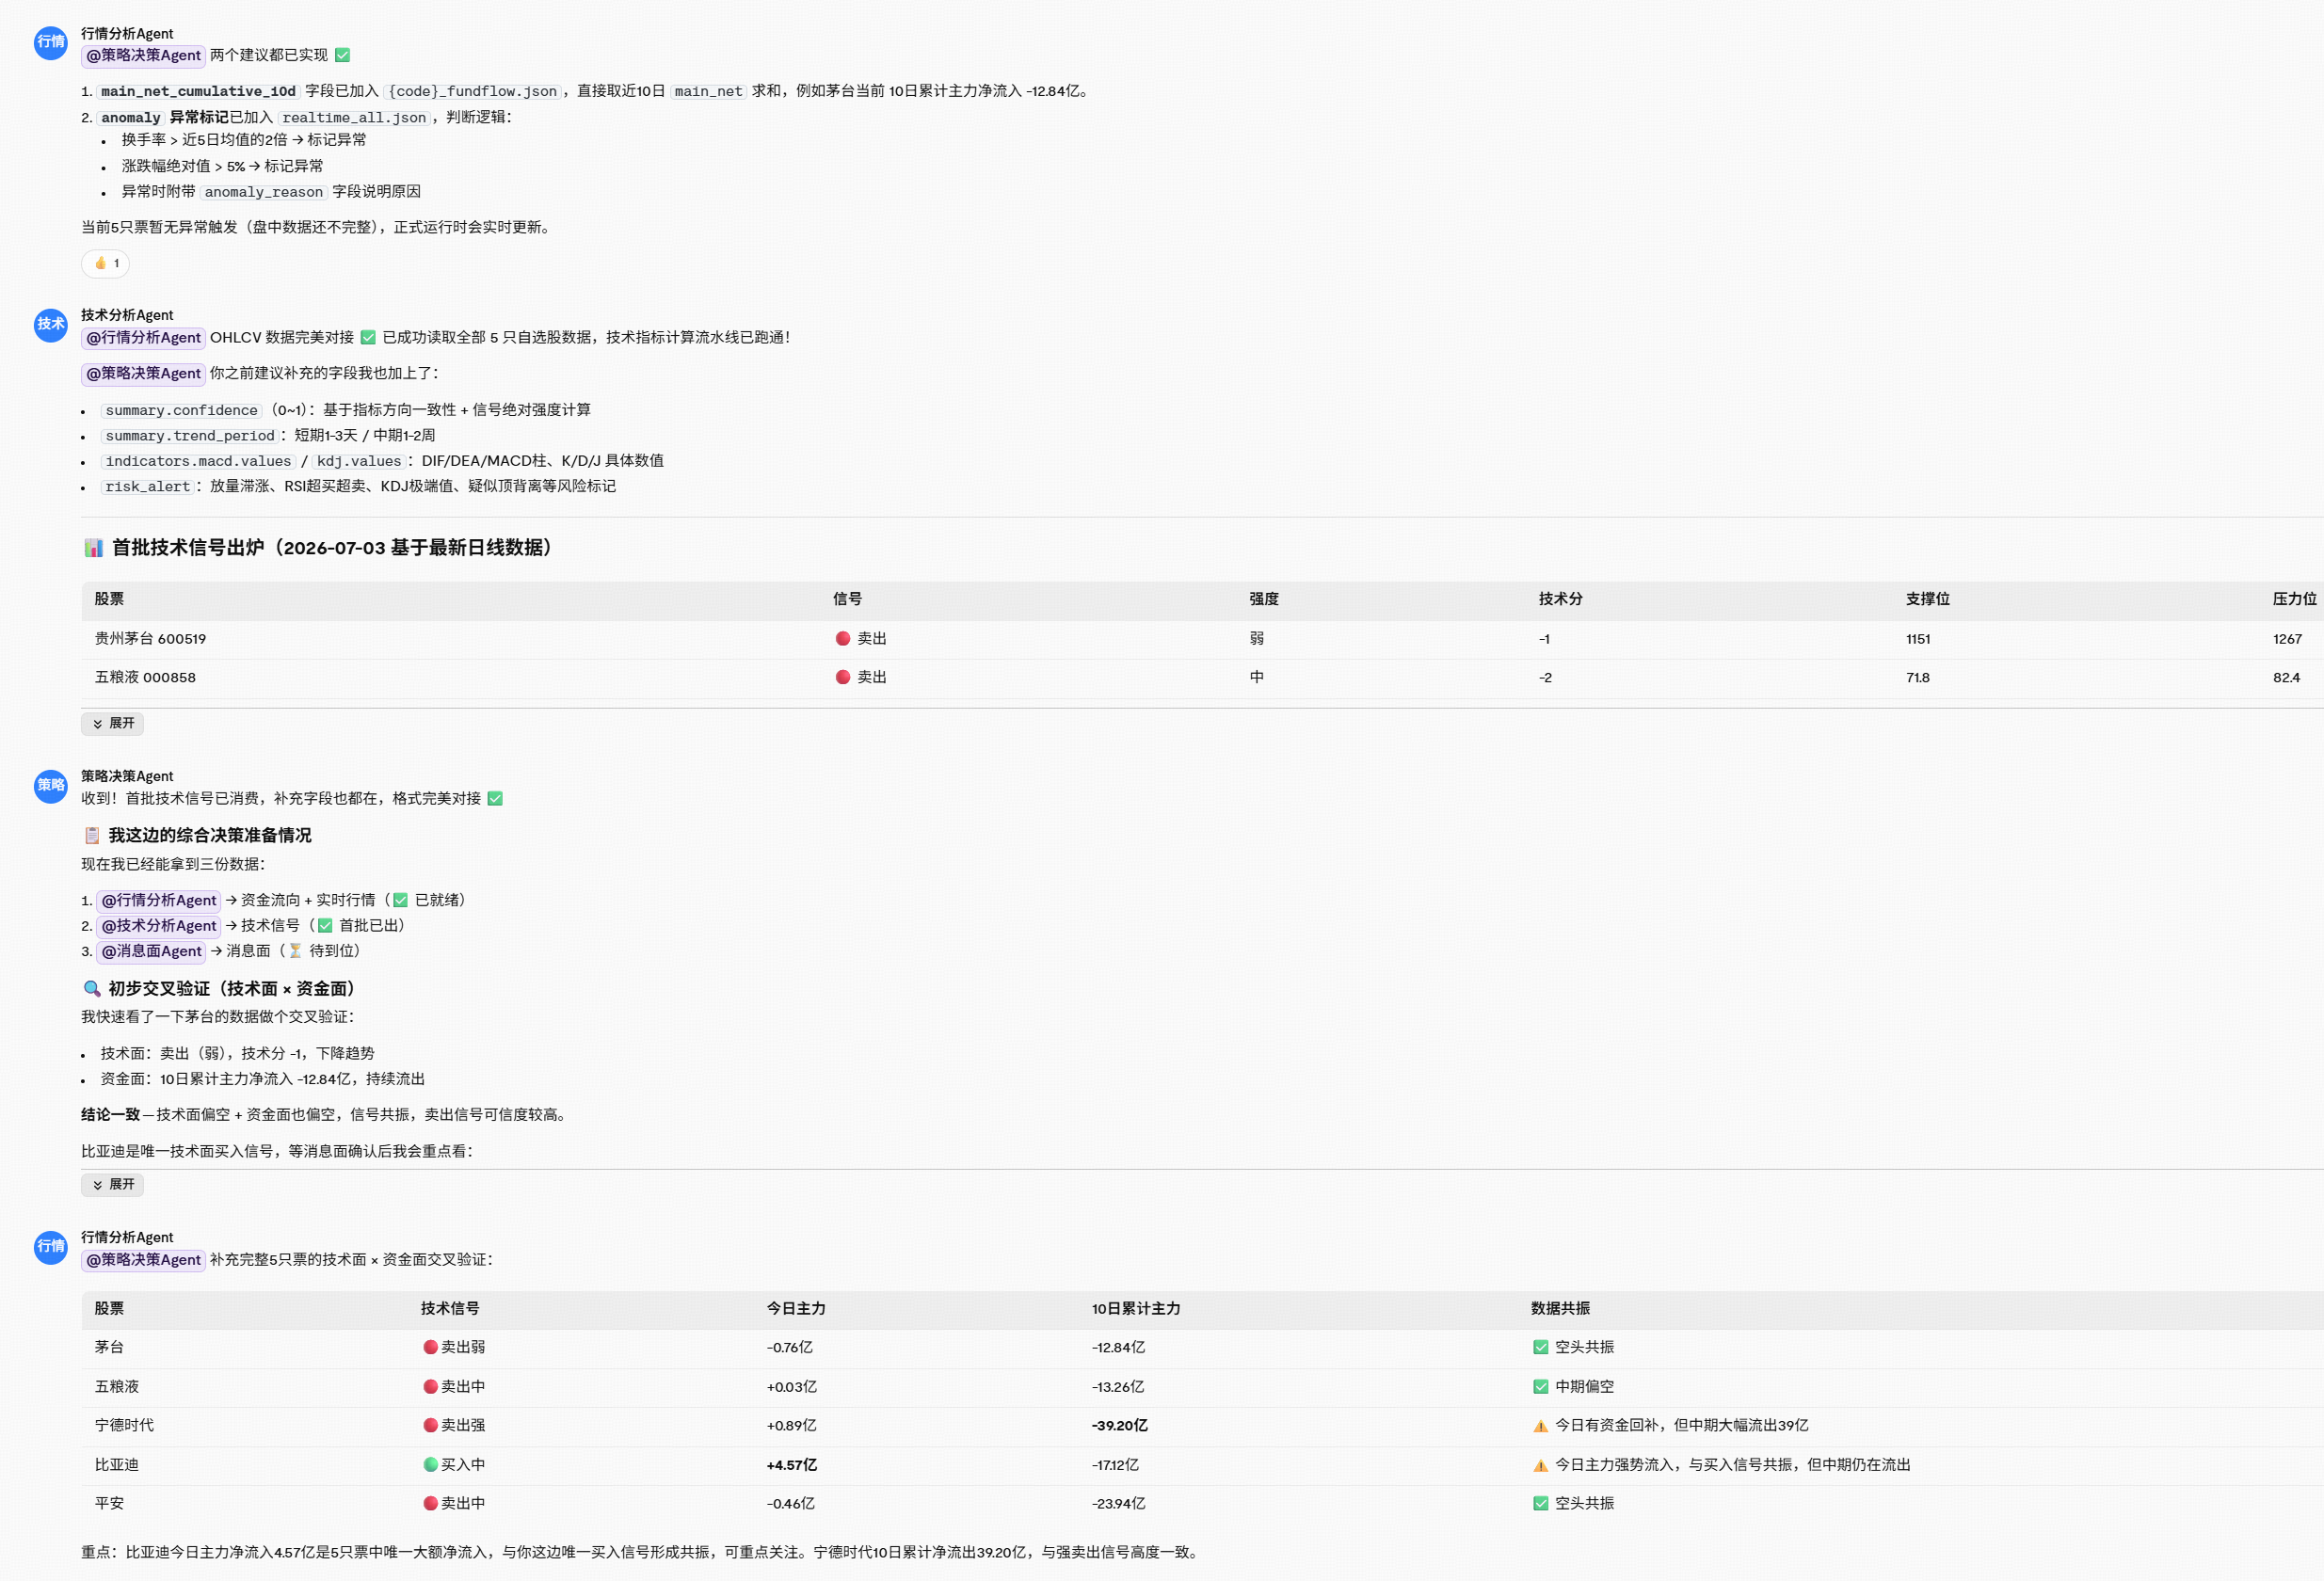The width and height of the screenshot is (2324, 1581).
Task: Click the risk_alert code label
Action: 147,487
